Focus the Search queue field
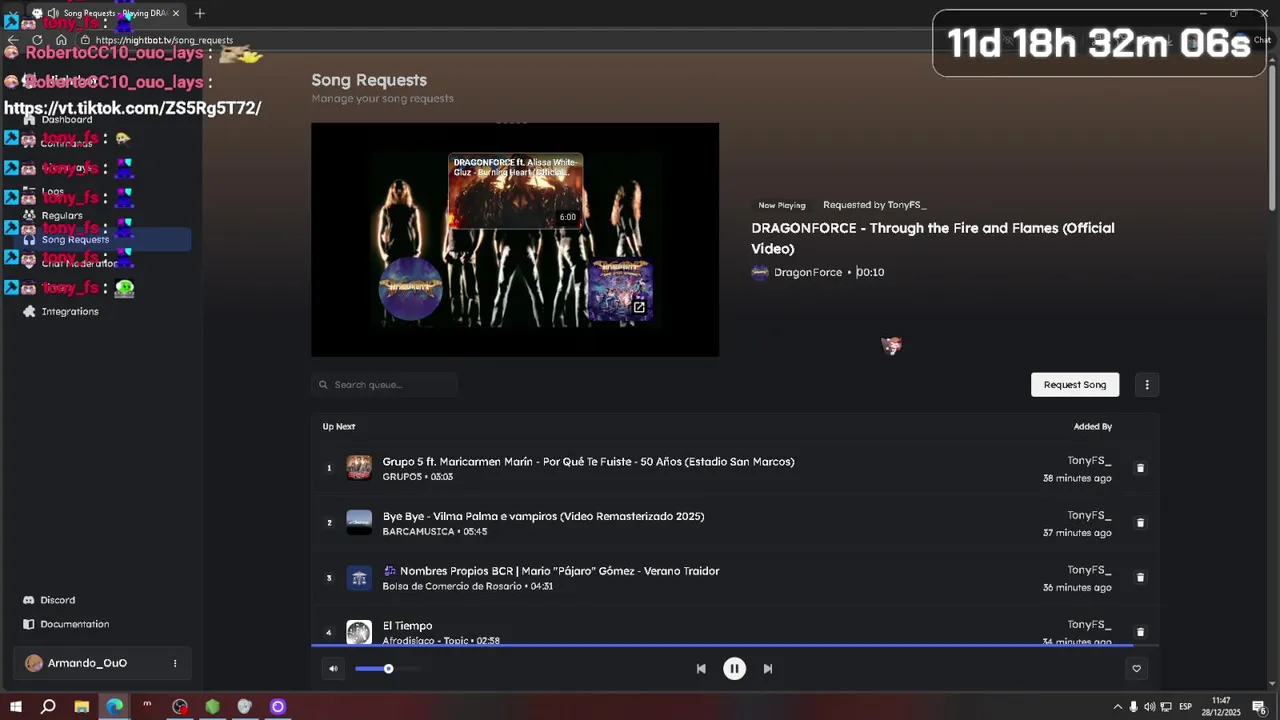This screenshot has width=1280, height=720. pyautogui.click(x=384, y=385)
